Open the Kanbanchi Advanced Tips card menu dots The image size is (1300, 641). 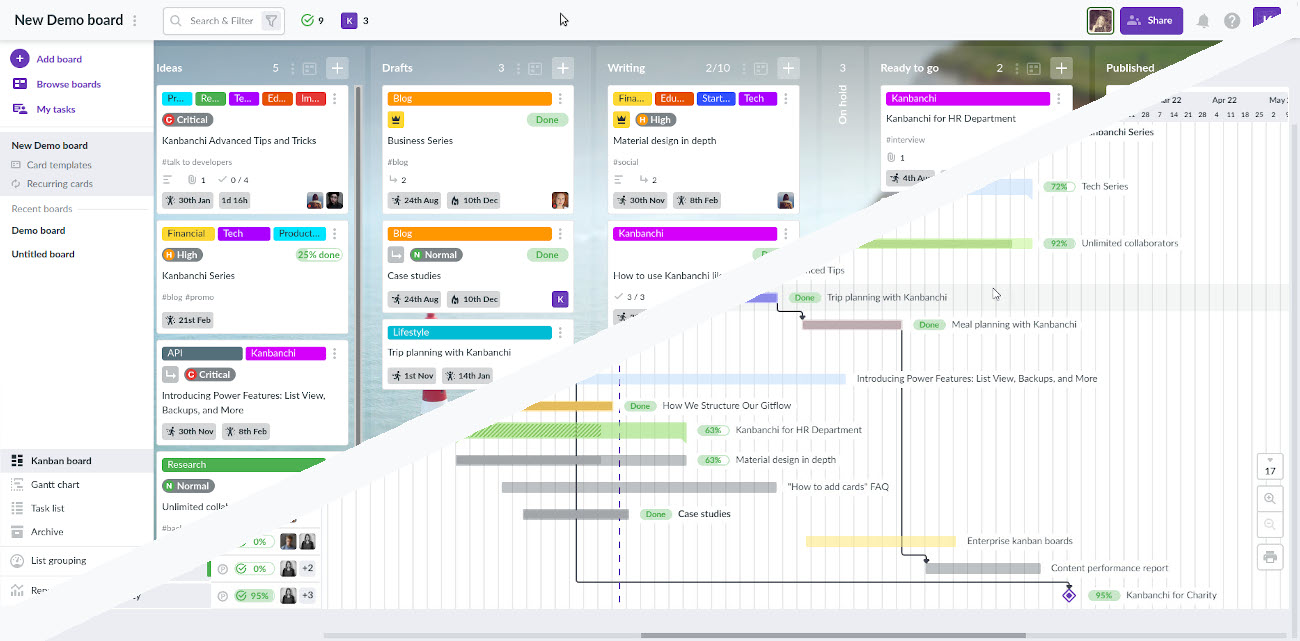point(335,99)
